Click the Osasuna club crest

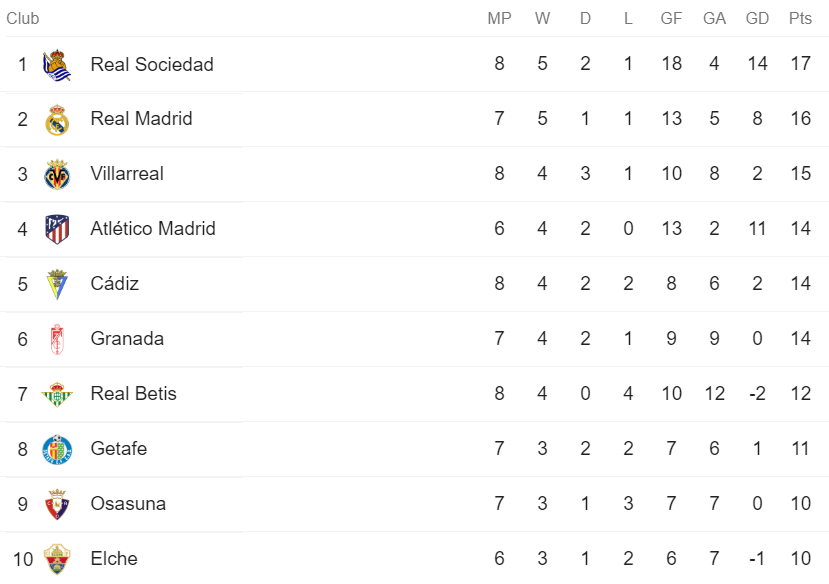(x=57, y=504)
